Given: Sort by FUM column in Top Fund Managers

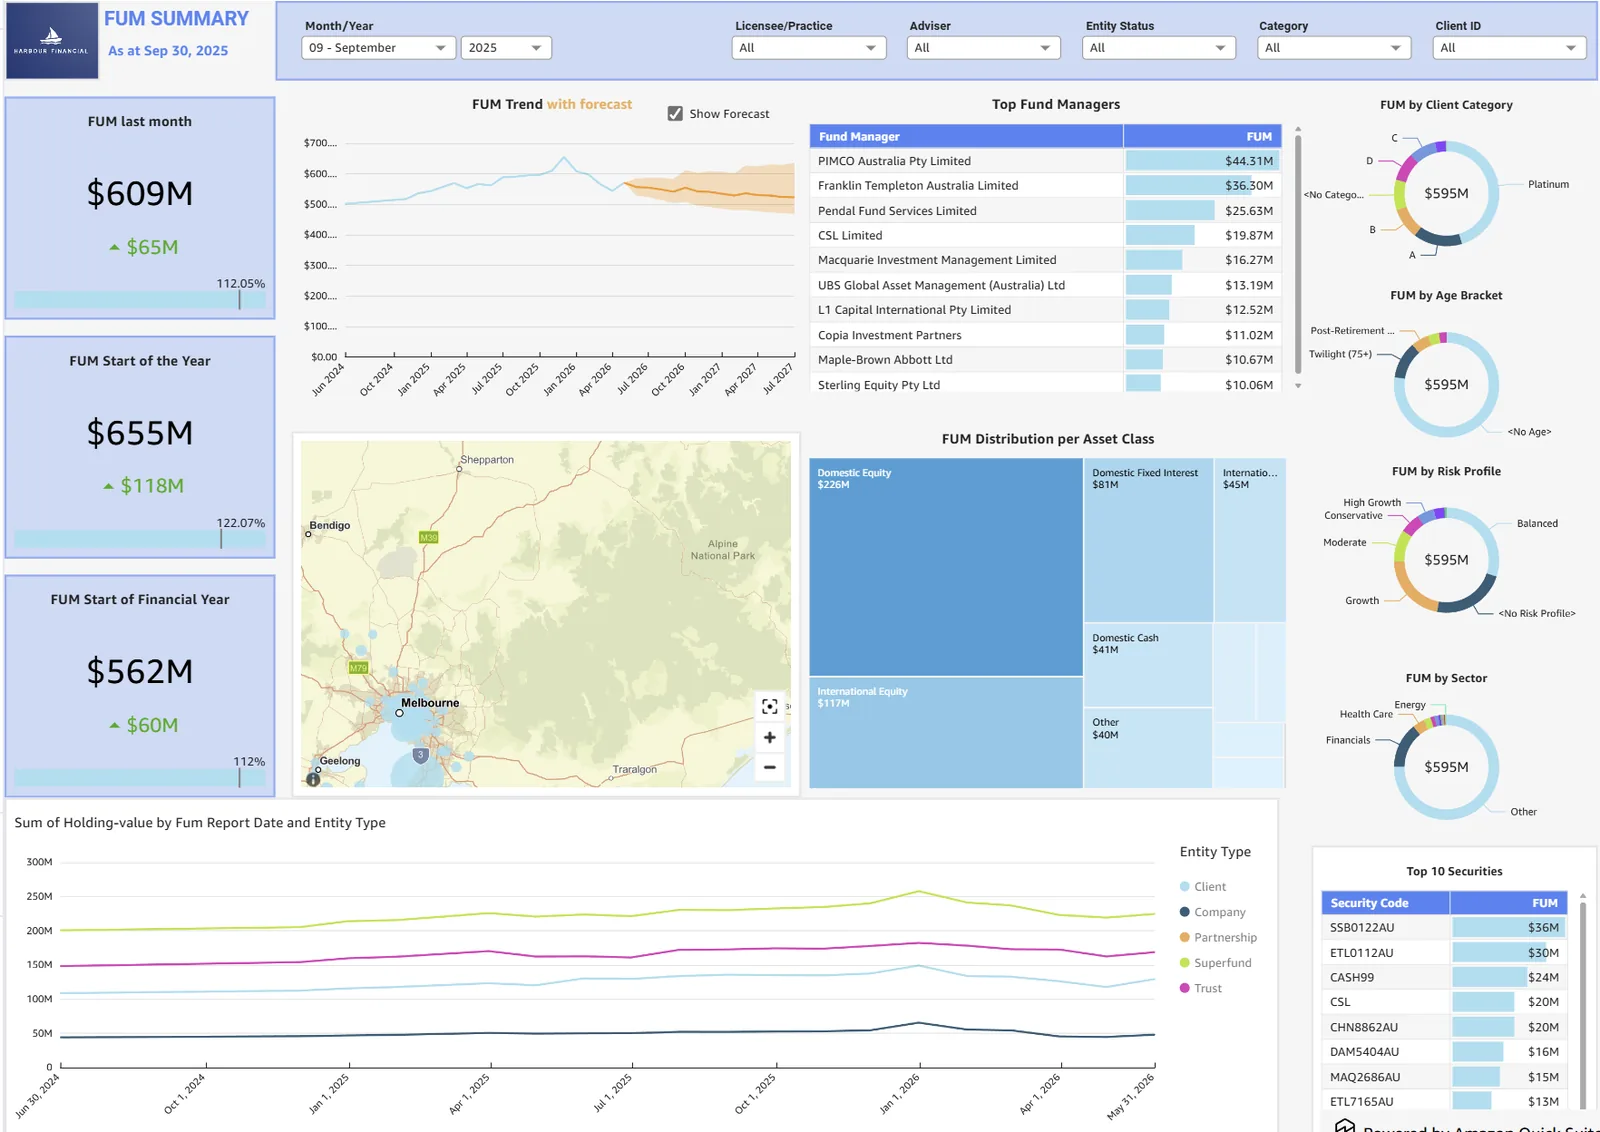Looking at the screenshot, I should click(x=1205, y=137).
